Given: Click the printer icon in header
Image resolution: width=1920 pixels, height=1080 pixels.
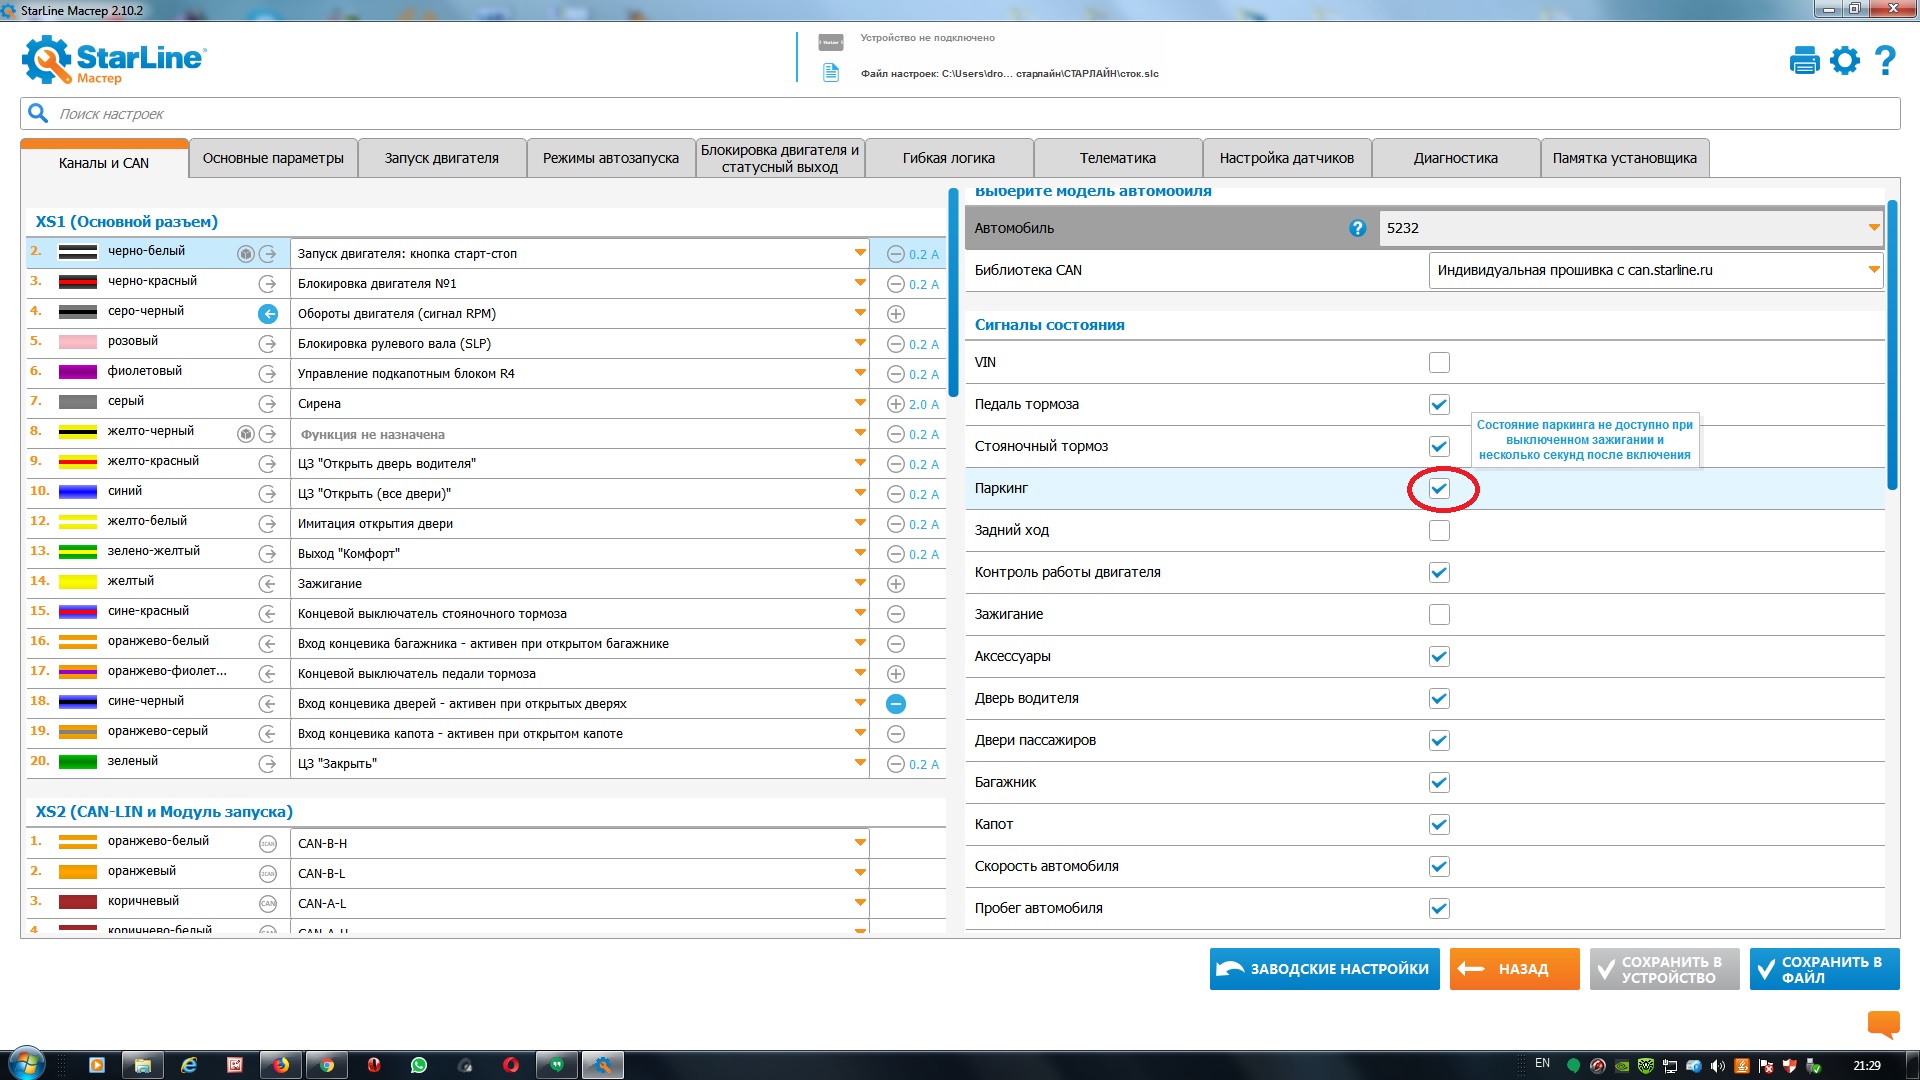Looking at the screenshot, I should [1804, 61].
